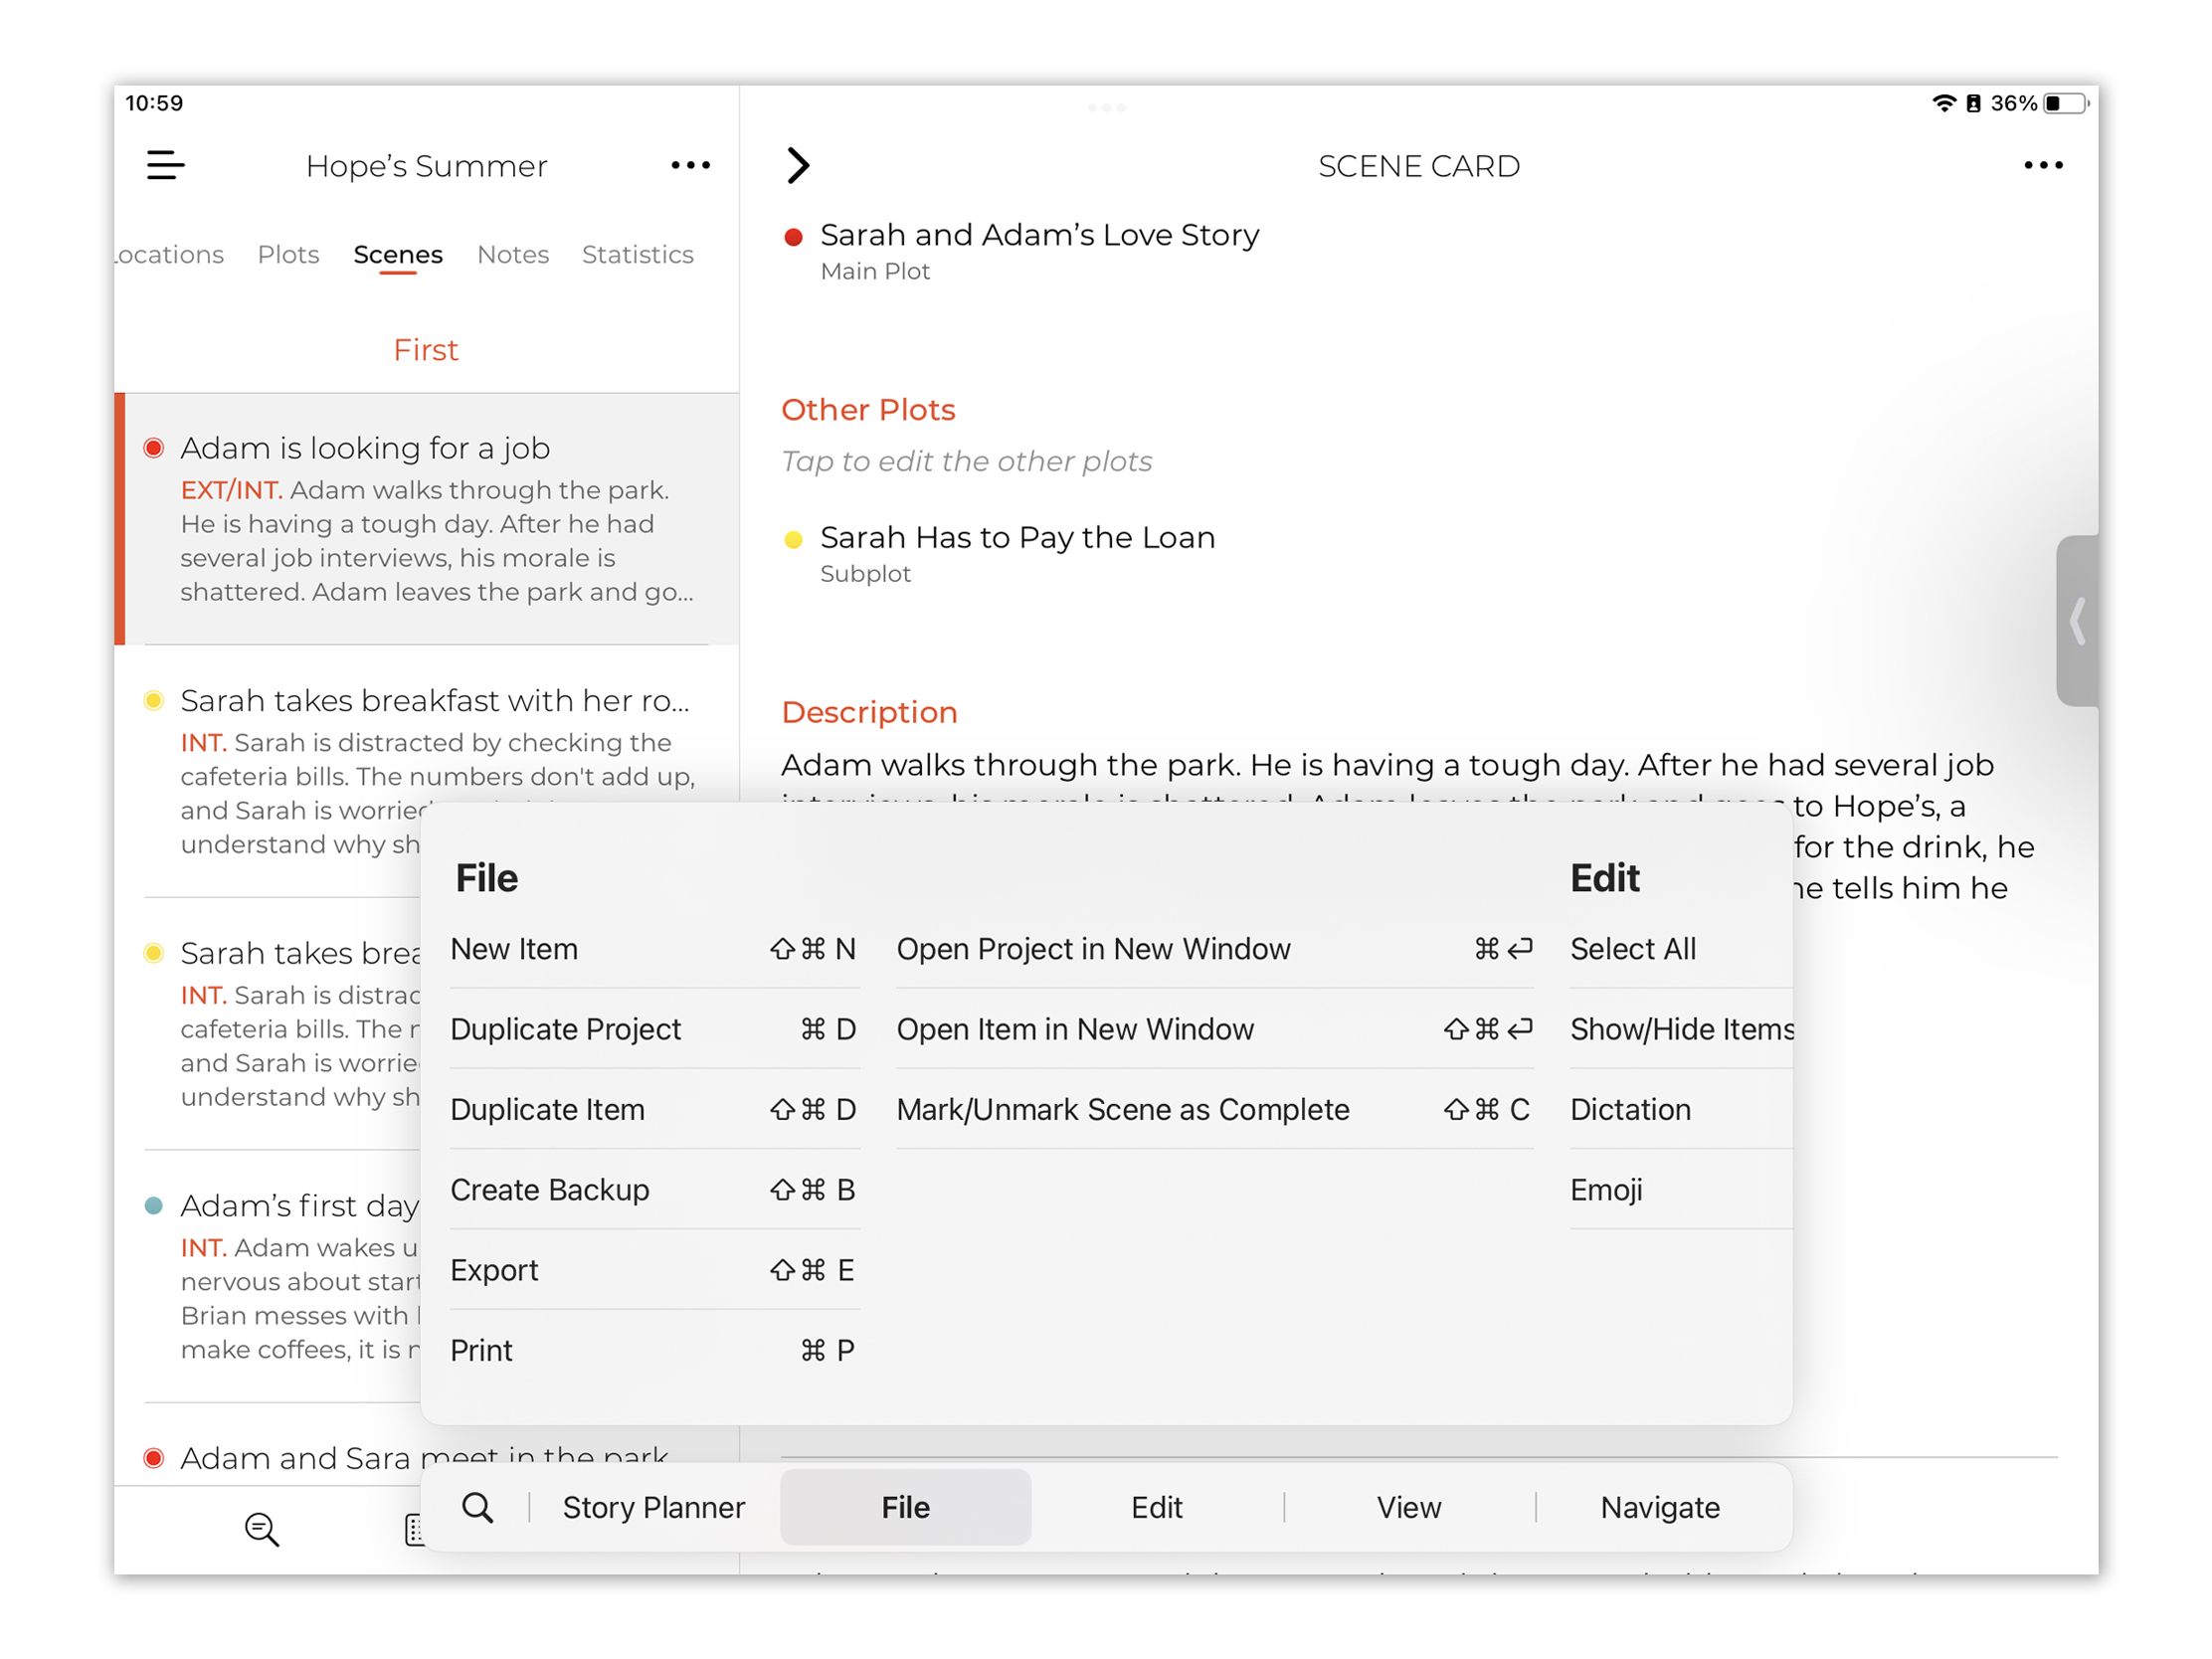The image size is (2212, 1659).
Task: Click the red plot color dot
Action: 793,237
